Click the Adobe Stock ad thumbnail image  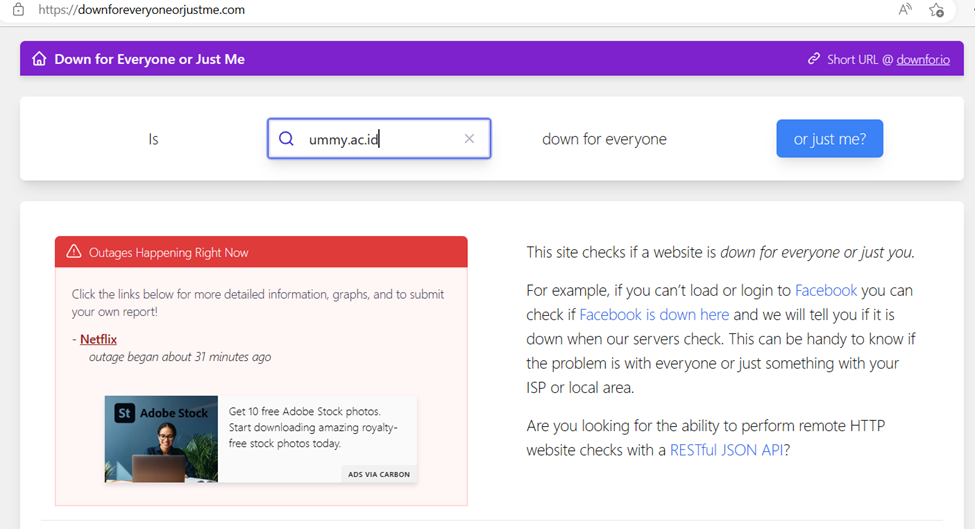click(x=161, y=439)
